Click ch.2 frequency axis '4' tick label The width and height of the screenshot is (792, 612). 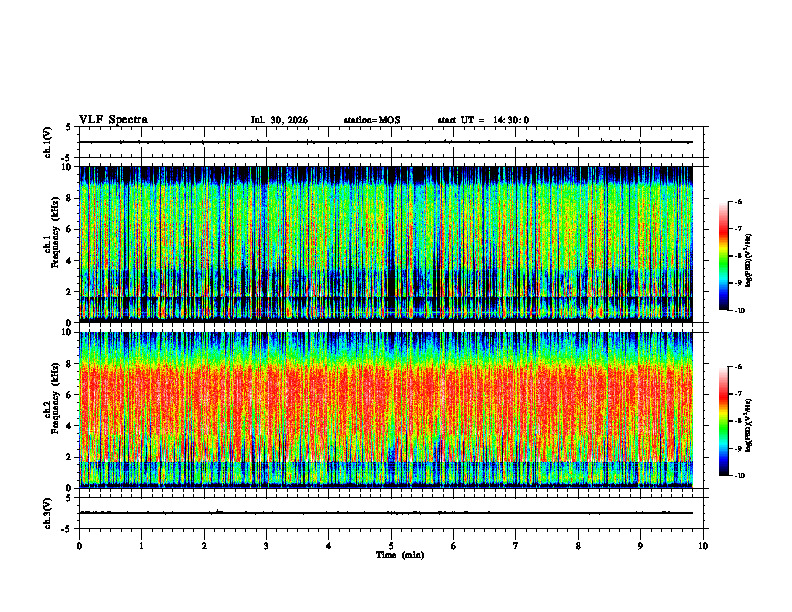tap(69, 426)
